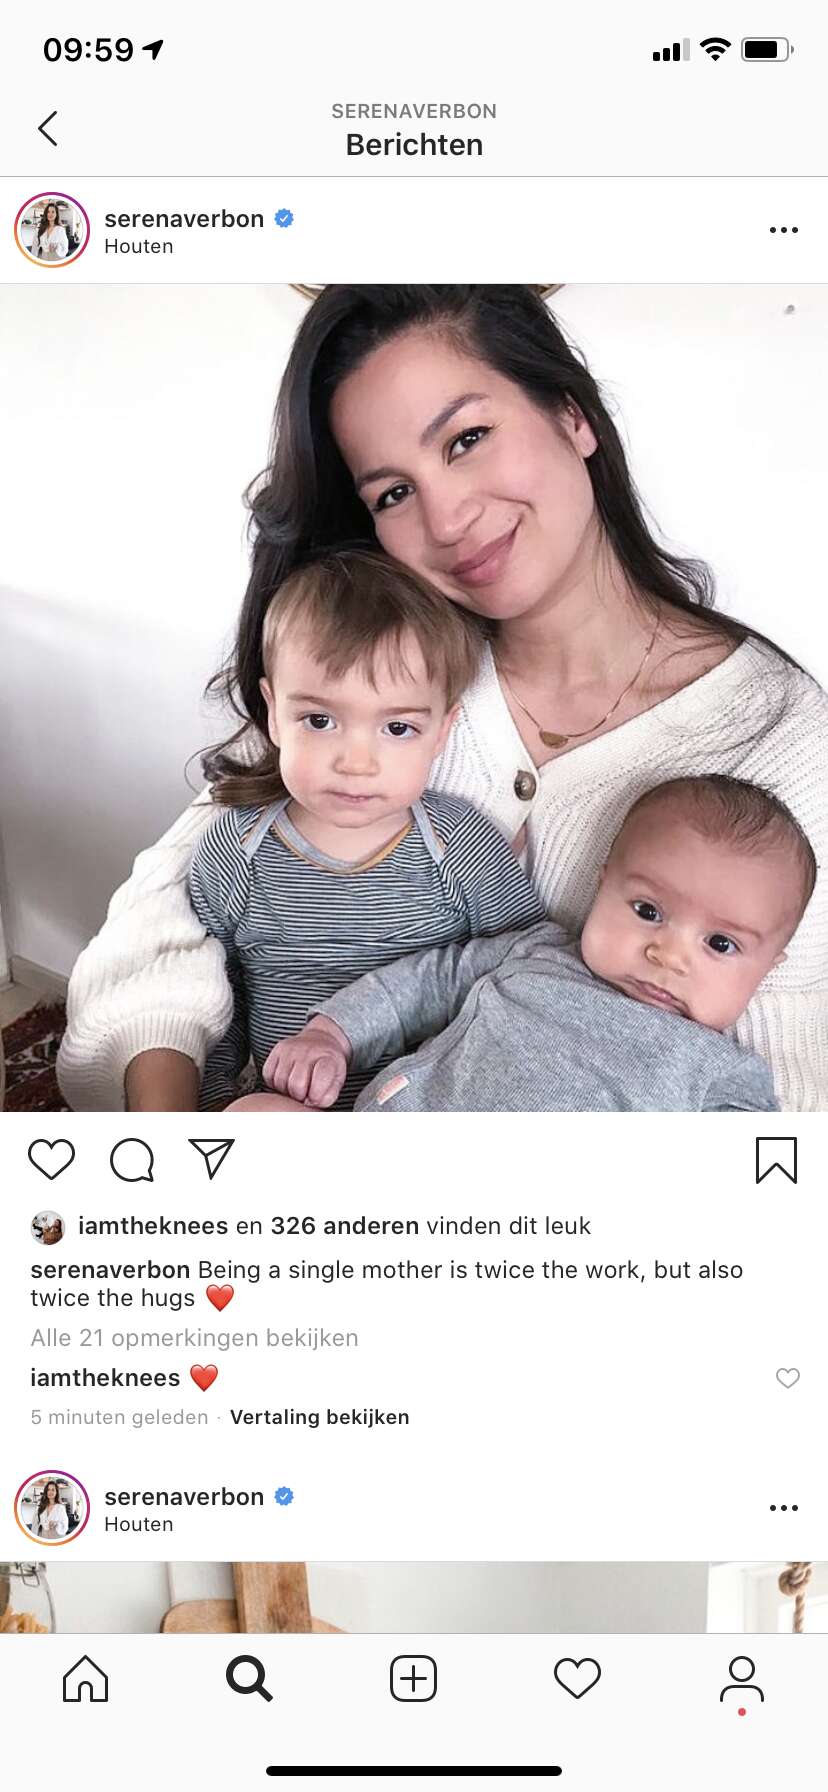828x1792 pixels.
Task: Like the post with the heart icon
Action: pyautogui.click(x=51, y=1159)
